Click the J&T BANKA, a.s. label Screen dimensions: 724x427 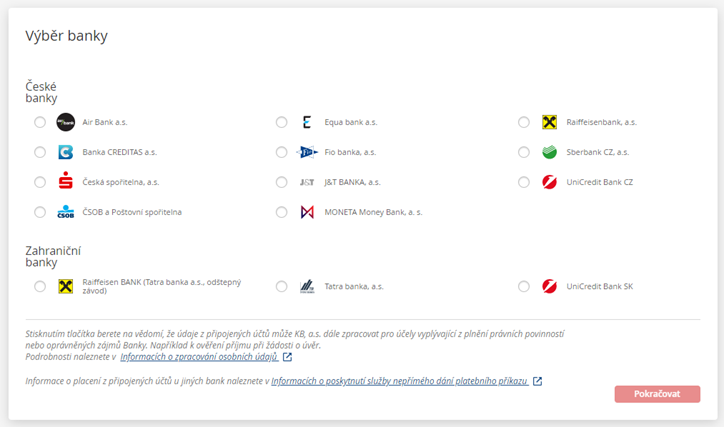pos(352,182)
